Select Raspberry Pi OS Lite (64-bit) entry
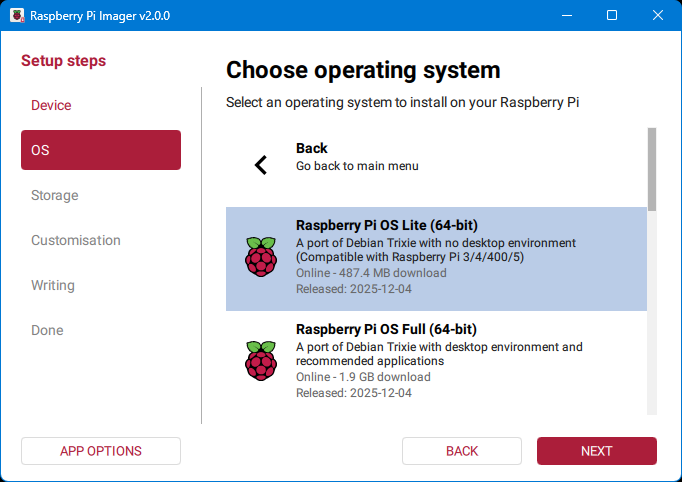Viewport: 682px width, 482px height. click(436, 259)
